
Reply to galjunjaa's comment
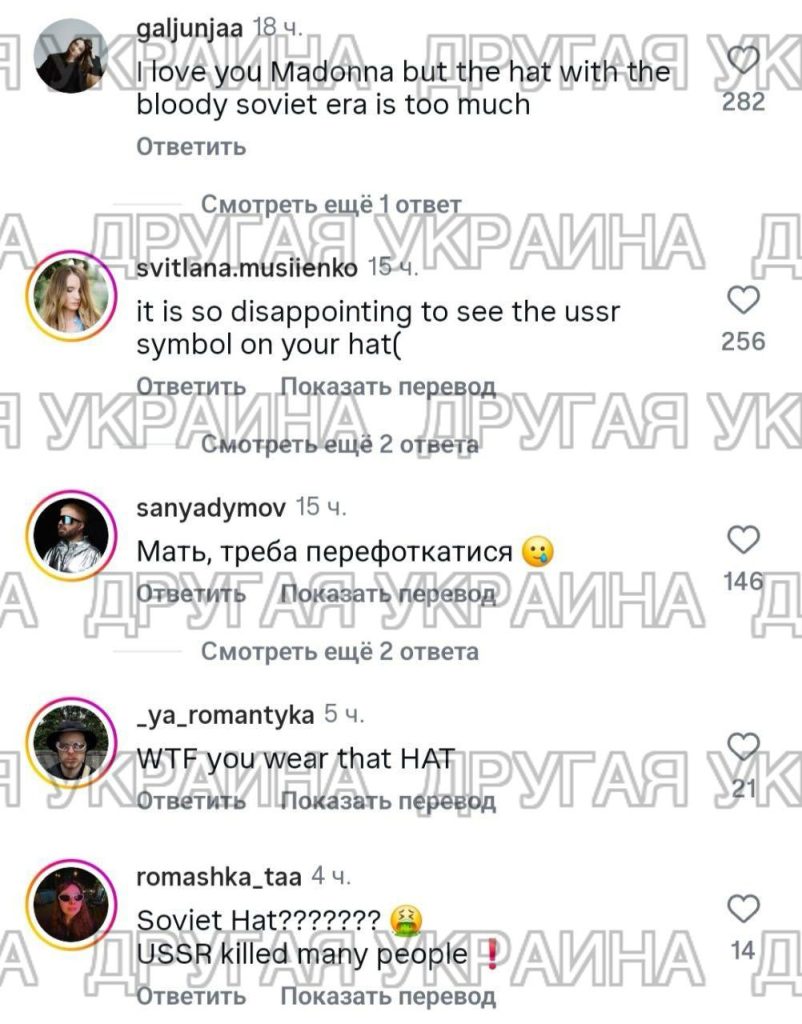point(191,146)
